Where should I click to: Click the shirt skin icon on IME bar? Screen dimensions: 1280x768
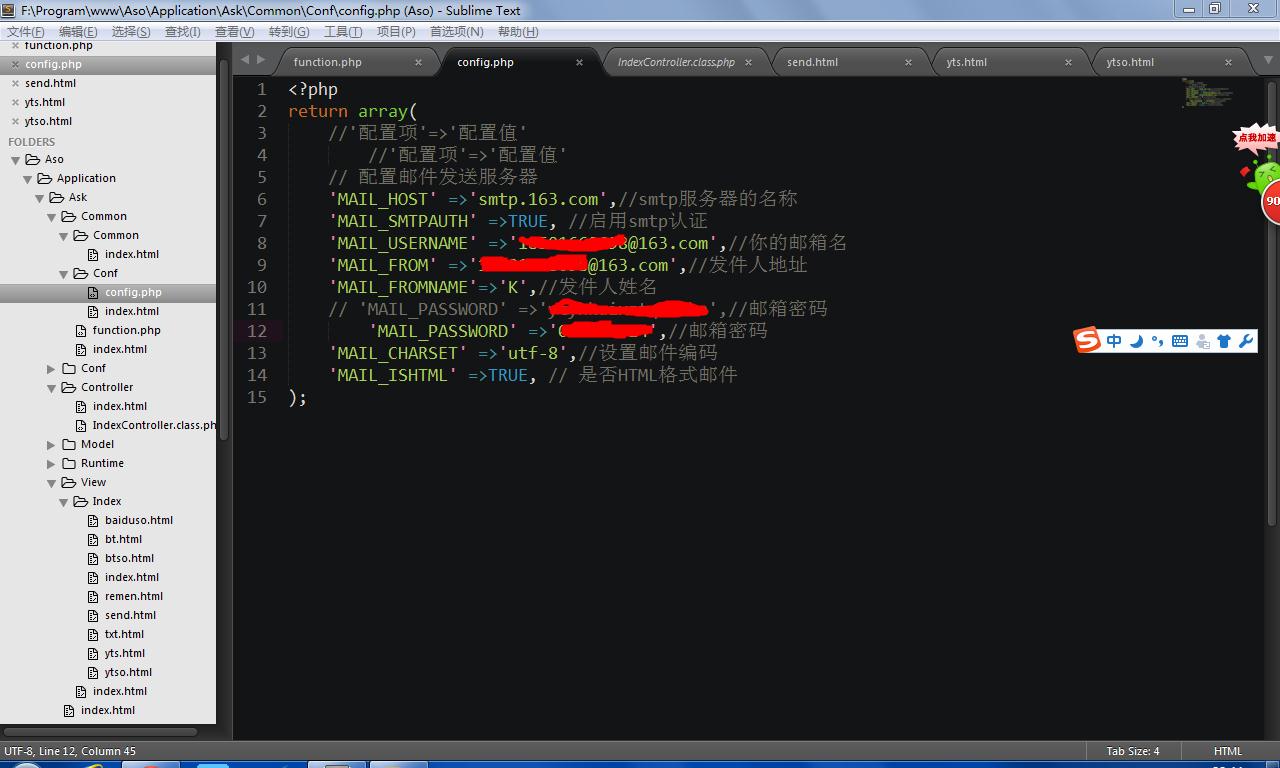[1224, 341]
